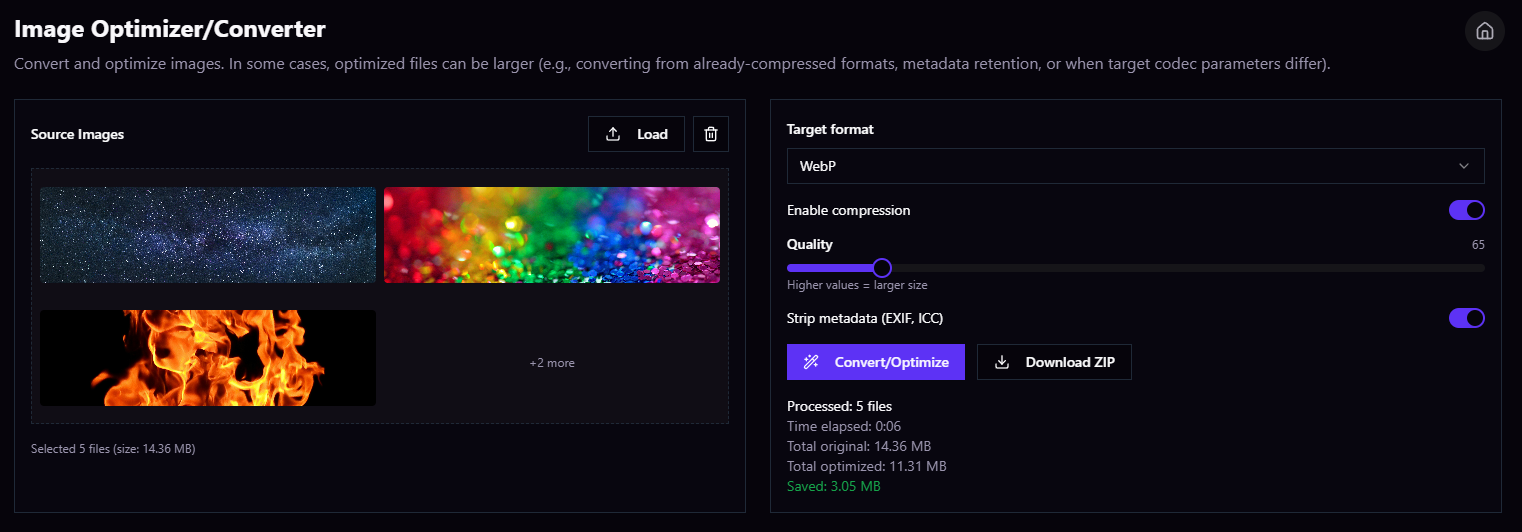
Task: Click the 'Selected 5 files' size text
Action: (x=113, y=449)
